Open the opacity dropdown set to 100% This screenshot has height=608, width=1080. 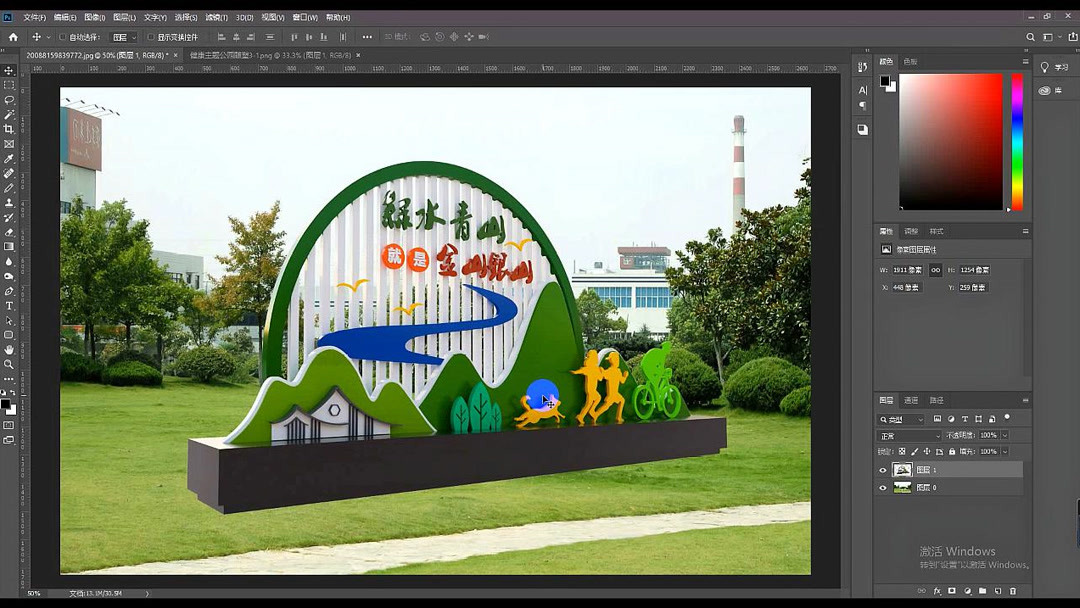1005,436
